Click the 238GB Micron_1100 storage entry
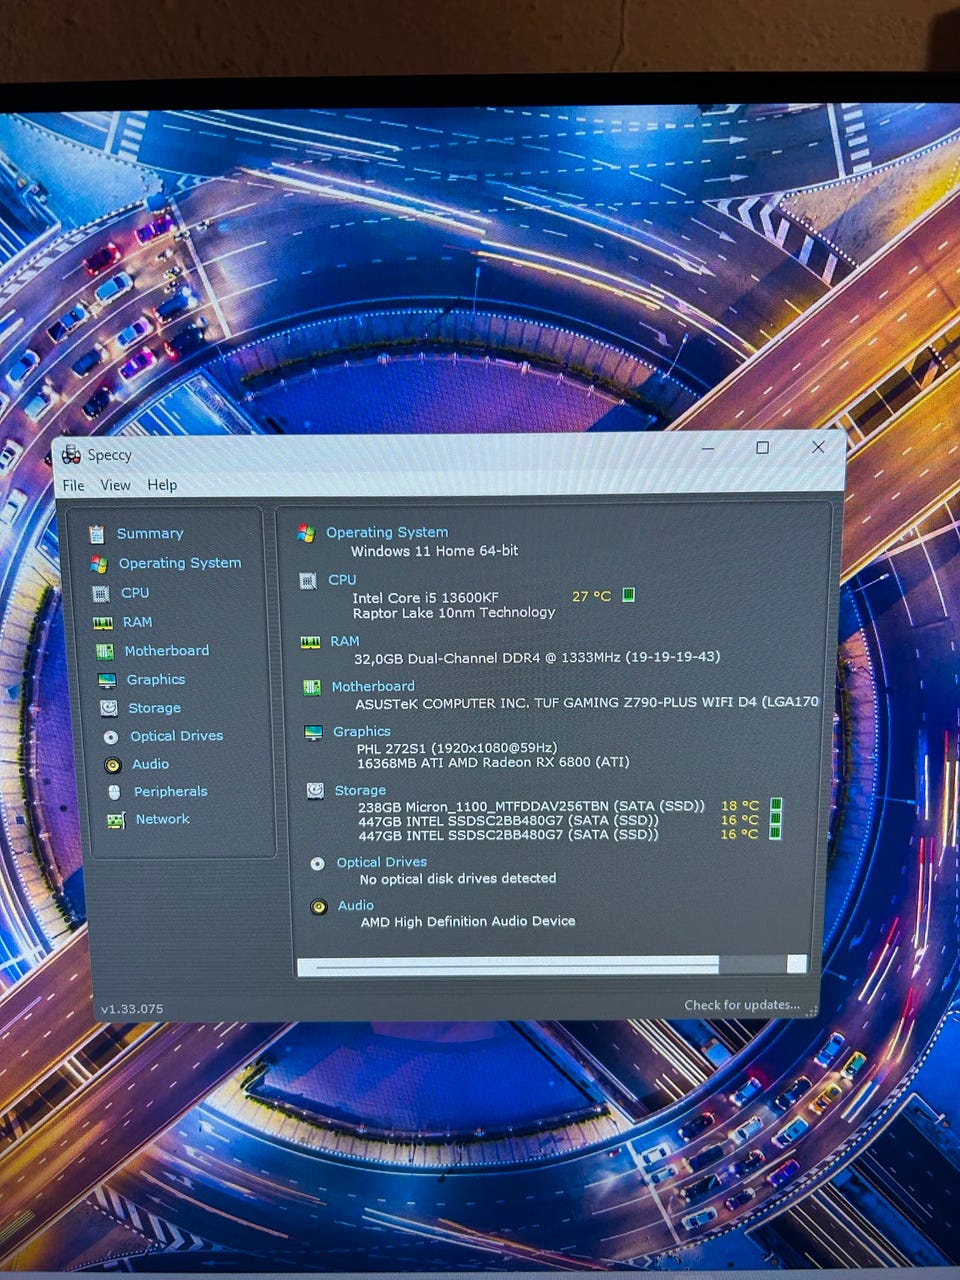 coord(531,806)
